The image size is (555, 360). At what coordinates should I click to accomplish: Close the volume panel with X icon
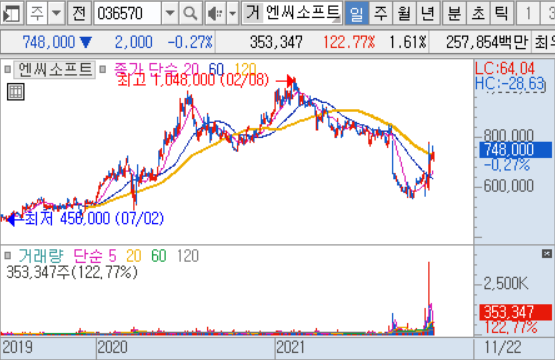(x=547, y=253)
